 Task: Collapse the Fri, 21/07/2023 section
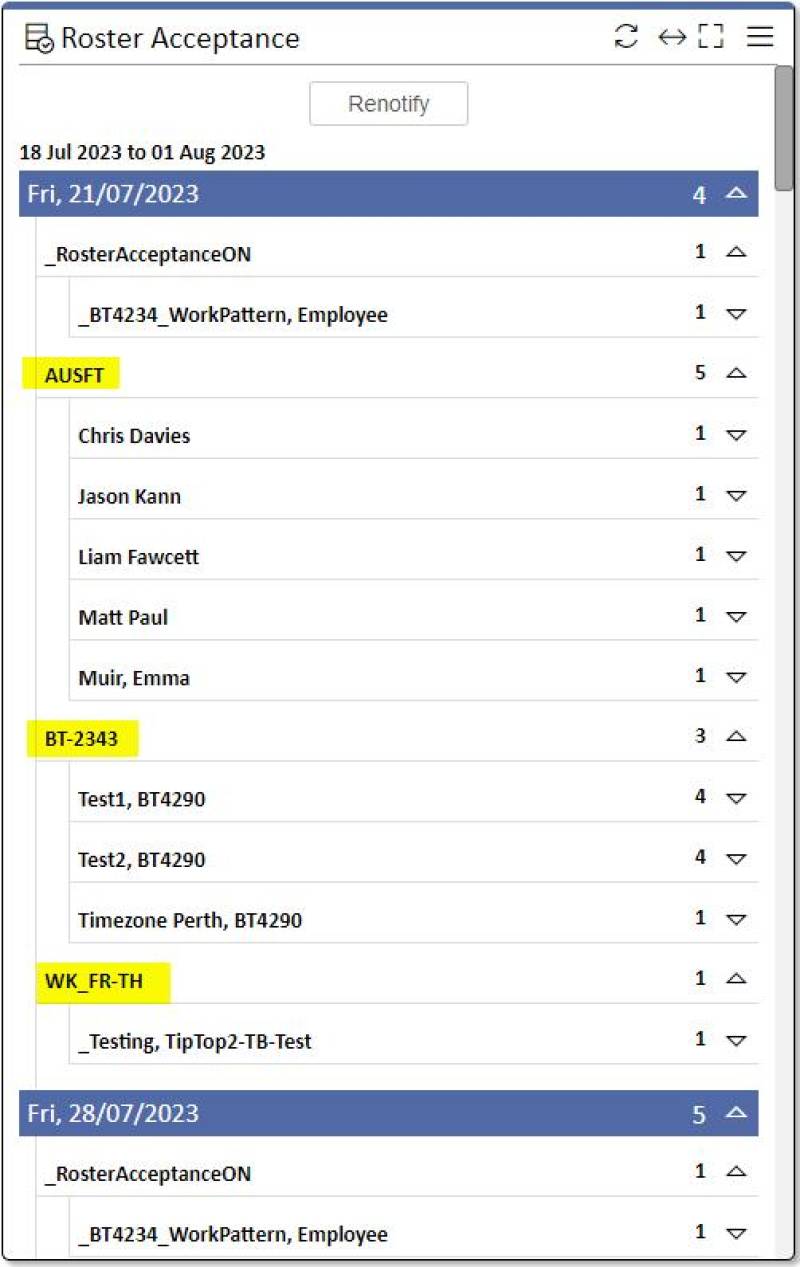pyautogui.click(x=736, y=193)
